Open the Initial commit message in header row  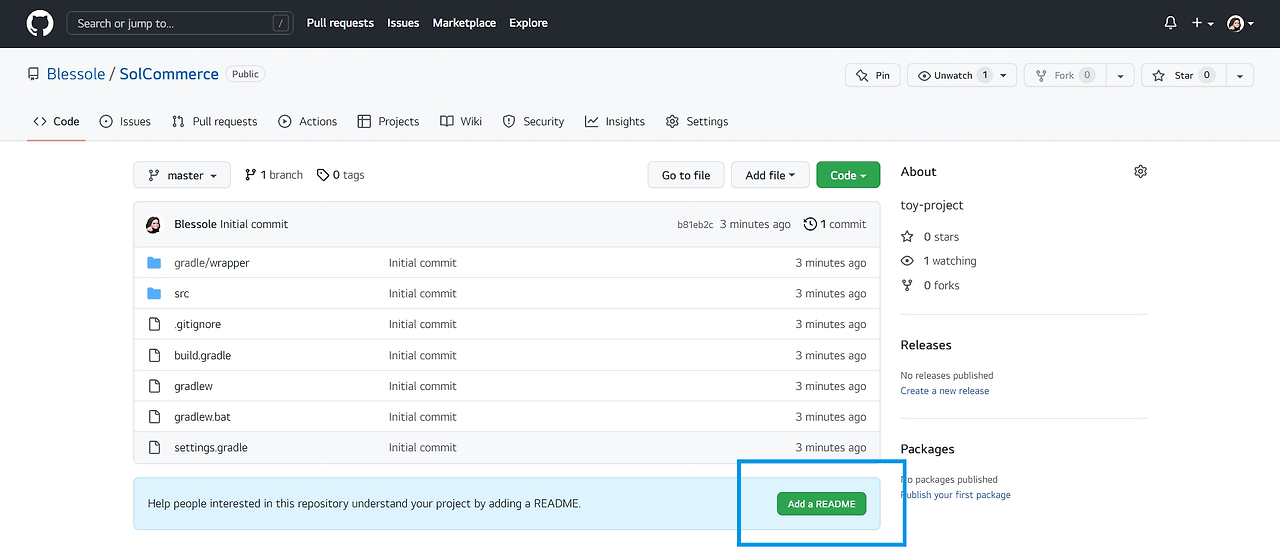coord(254,224)
